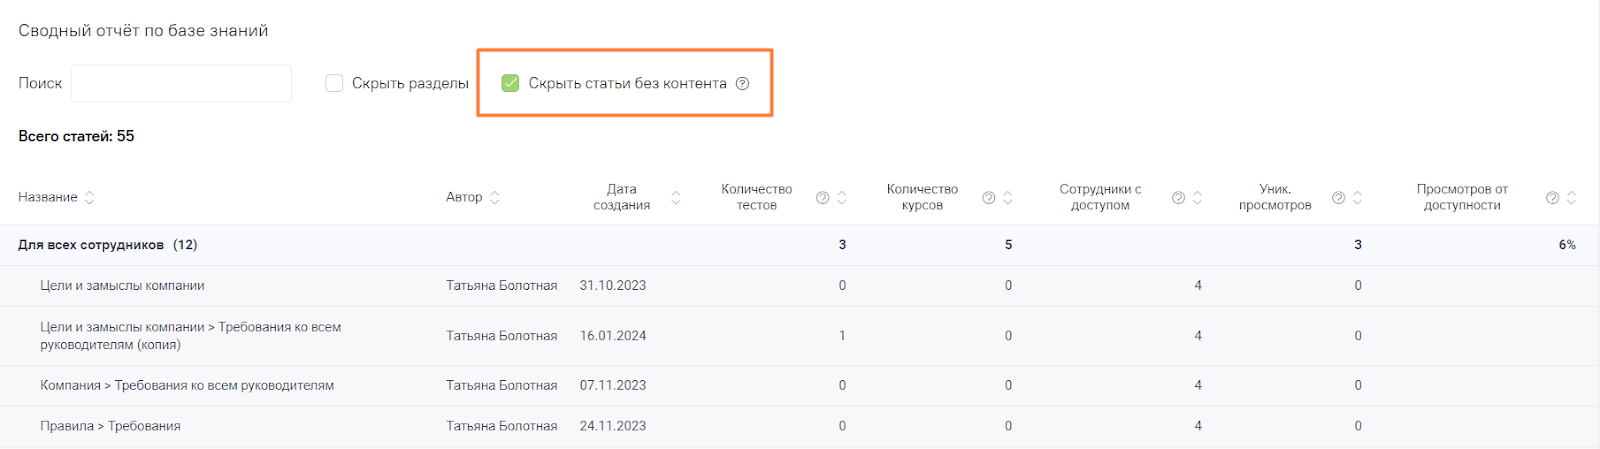Open help icon for 'Количество курсов'
This screenshot has width=1600, height=449.
(988, 198)
